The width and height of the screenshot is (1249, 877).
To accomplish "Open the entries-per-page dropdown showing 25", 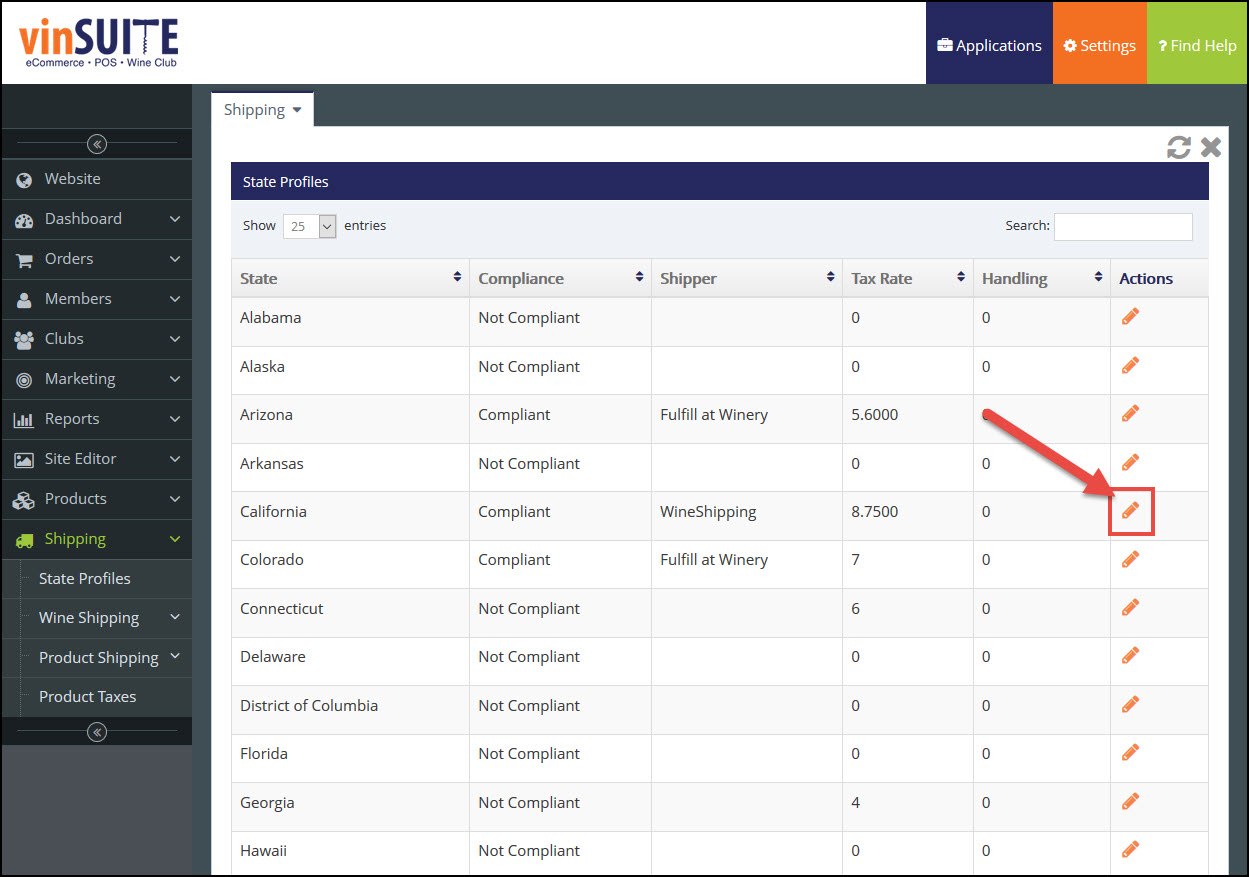I will pyautogui.click(x=310, y=226).
